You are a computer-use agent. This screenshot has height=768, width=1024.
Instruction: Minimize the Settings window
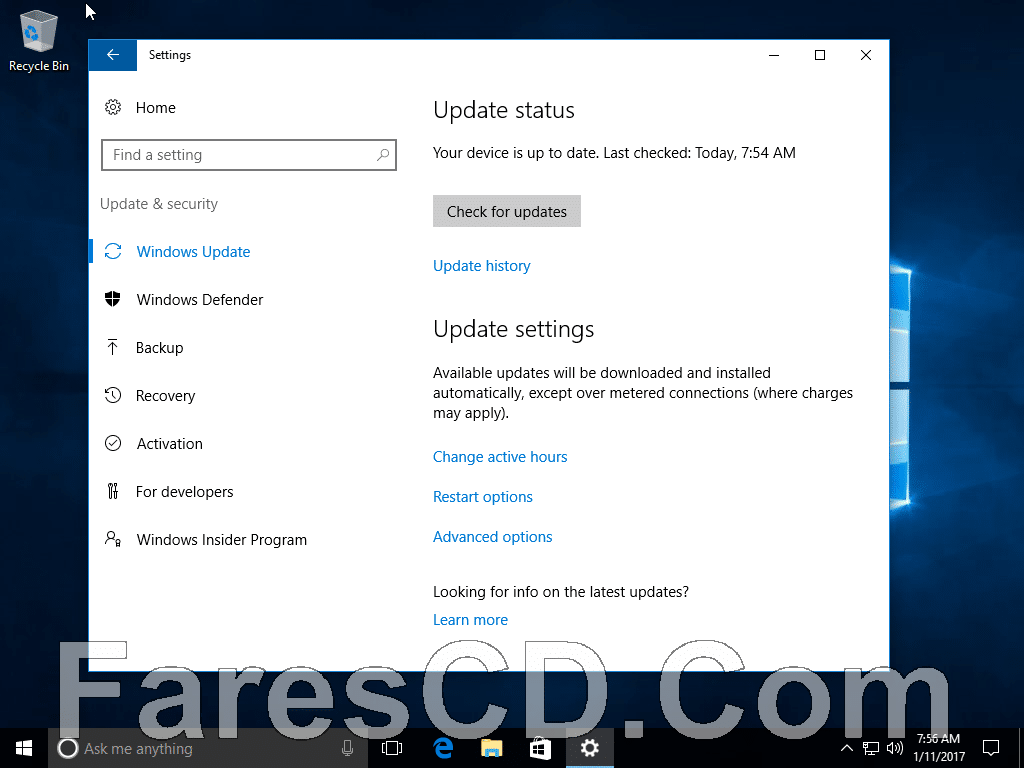tap(774, 55)
